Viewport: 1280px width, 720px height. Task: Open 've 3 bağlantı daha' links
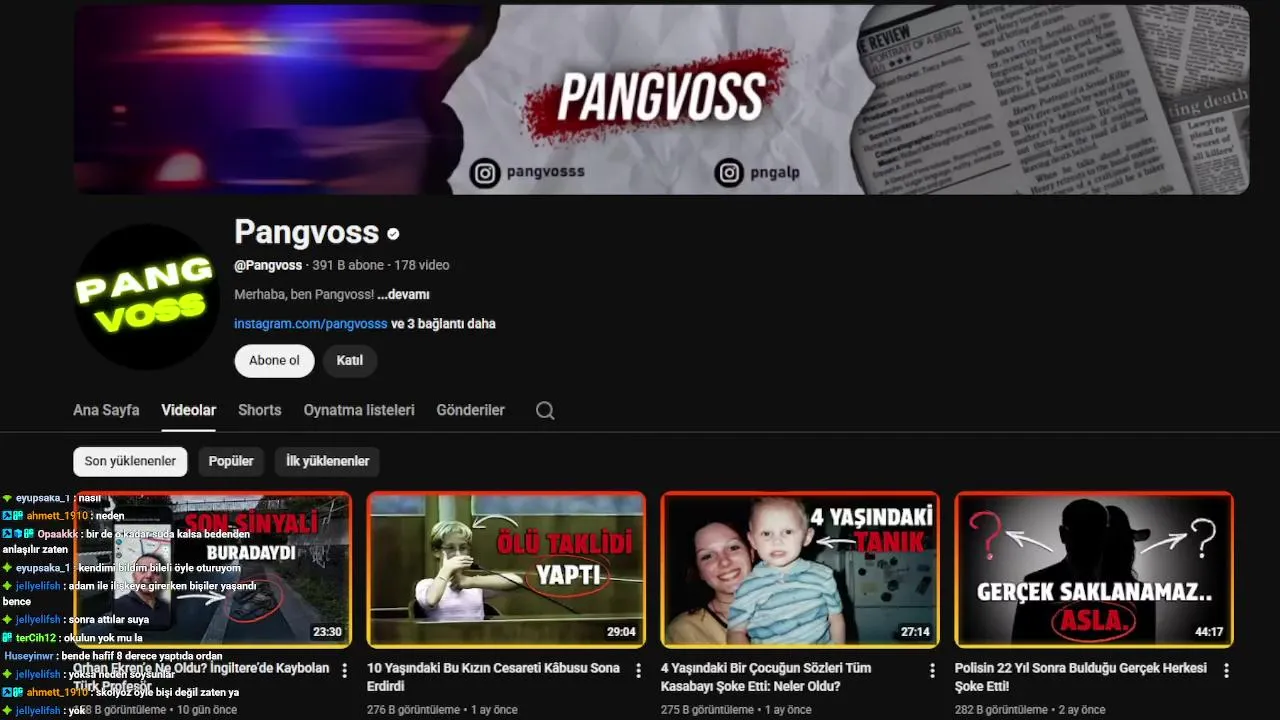(x=443, y=324)
